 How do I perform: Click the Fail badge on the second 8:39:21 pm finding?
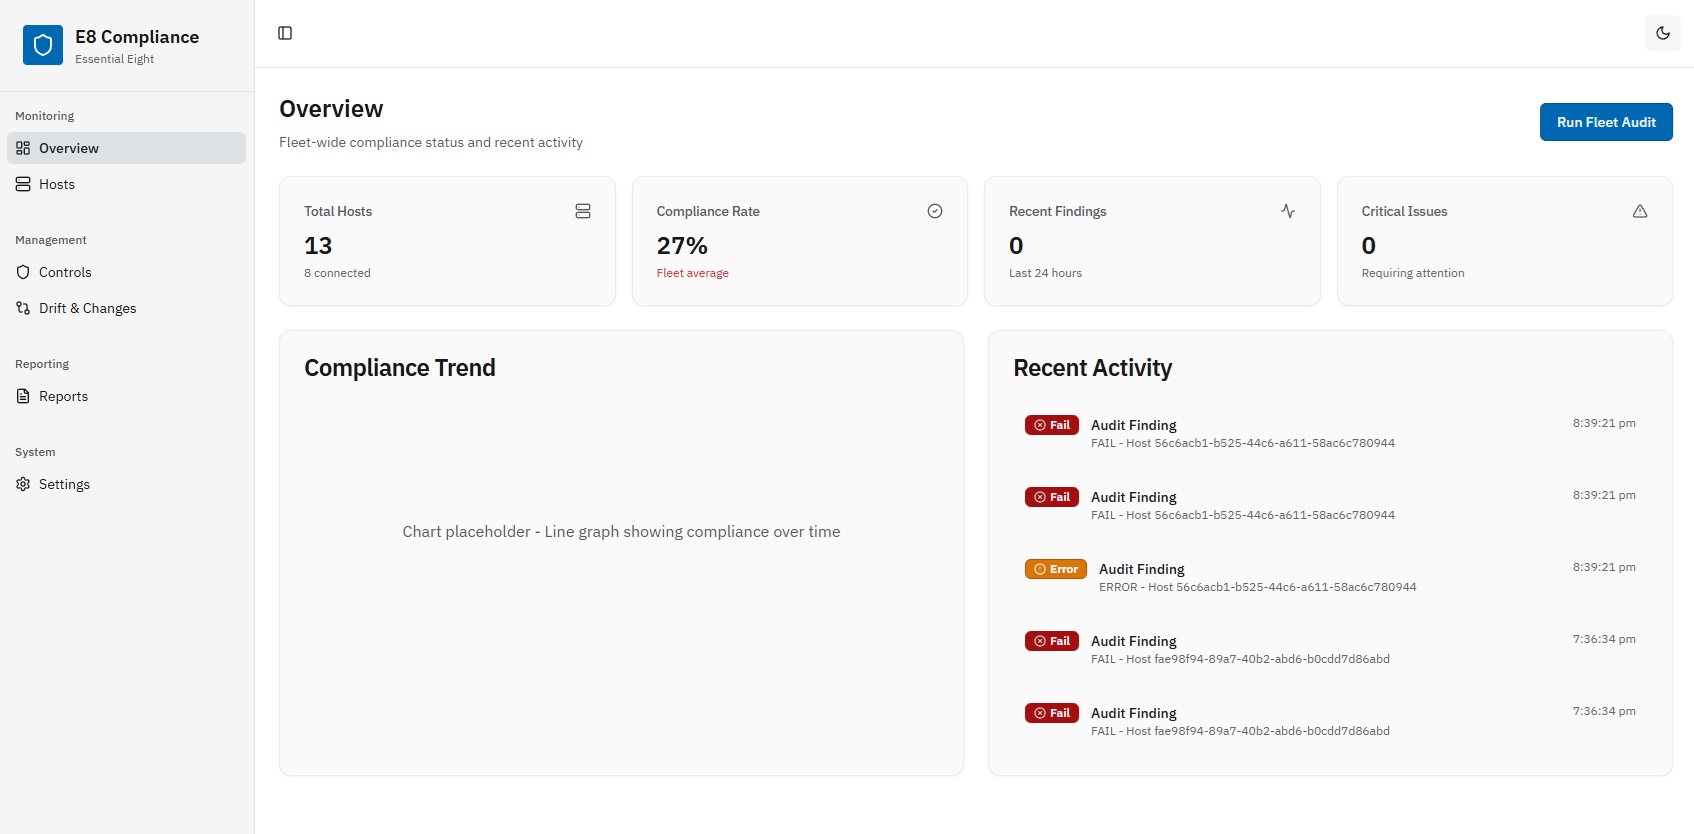click(x=1052, y=497)
